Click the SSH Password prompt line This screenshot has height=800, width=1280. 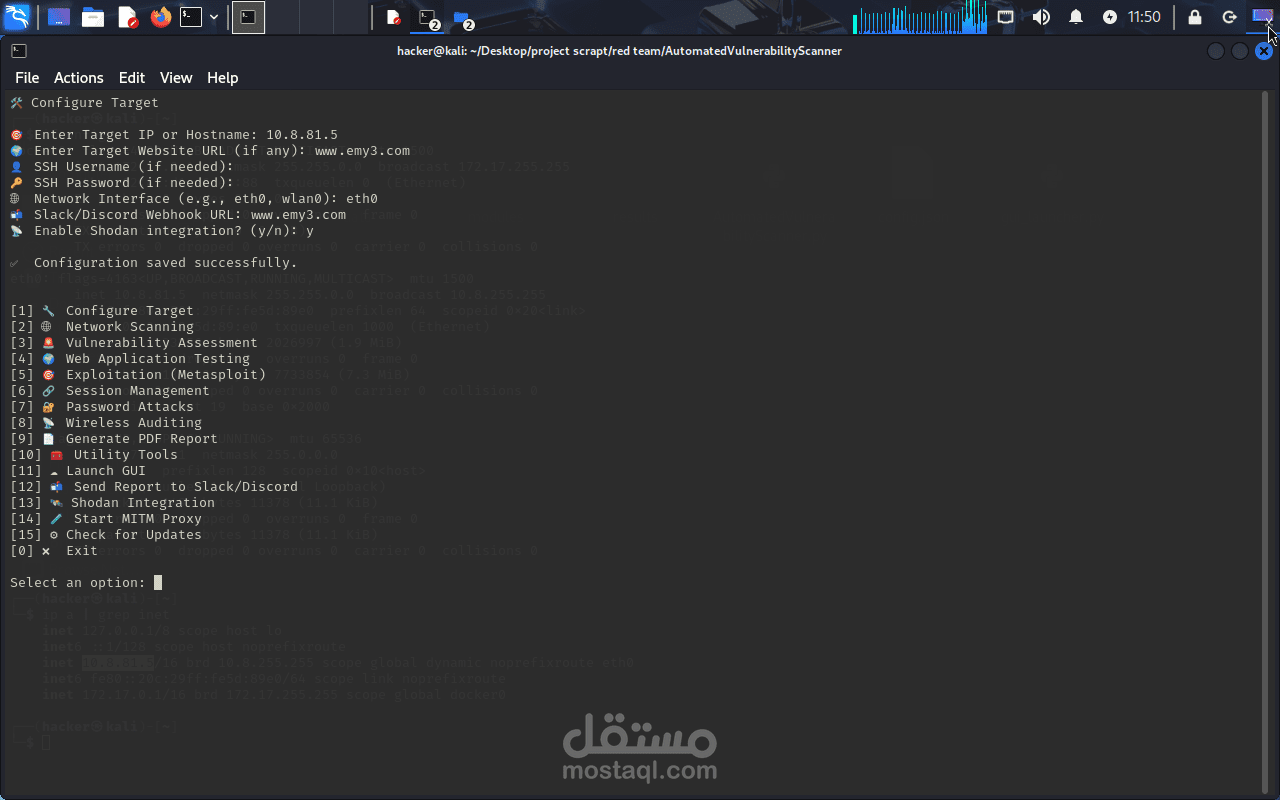(x=122, y=183)
